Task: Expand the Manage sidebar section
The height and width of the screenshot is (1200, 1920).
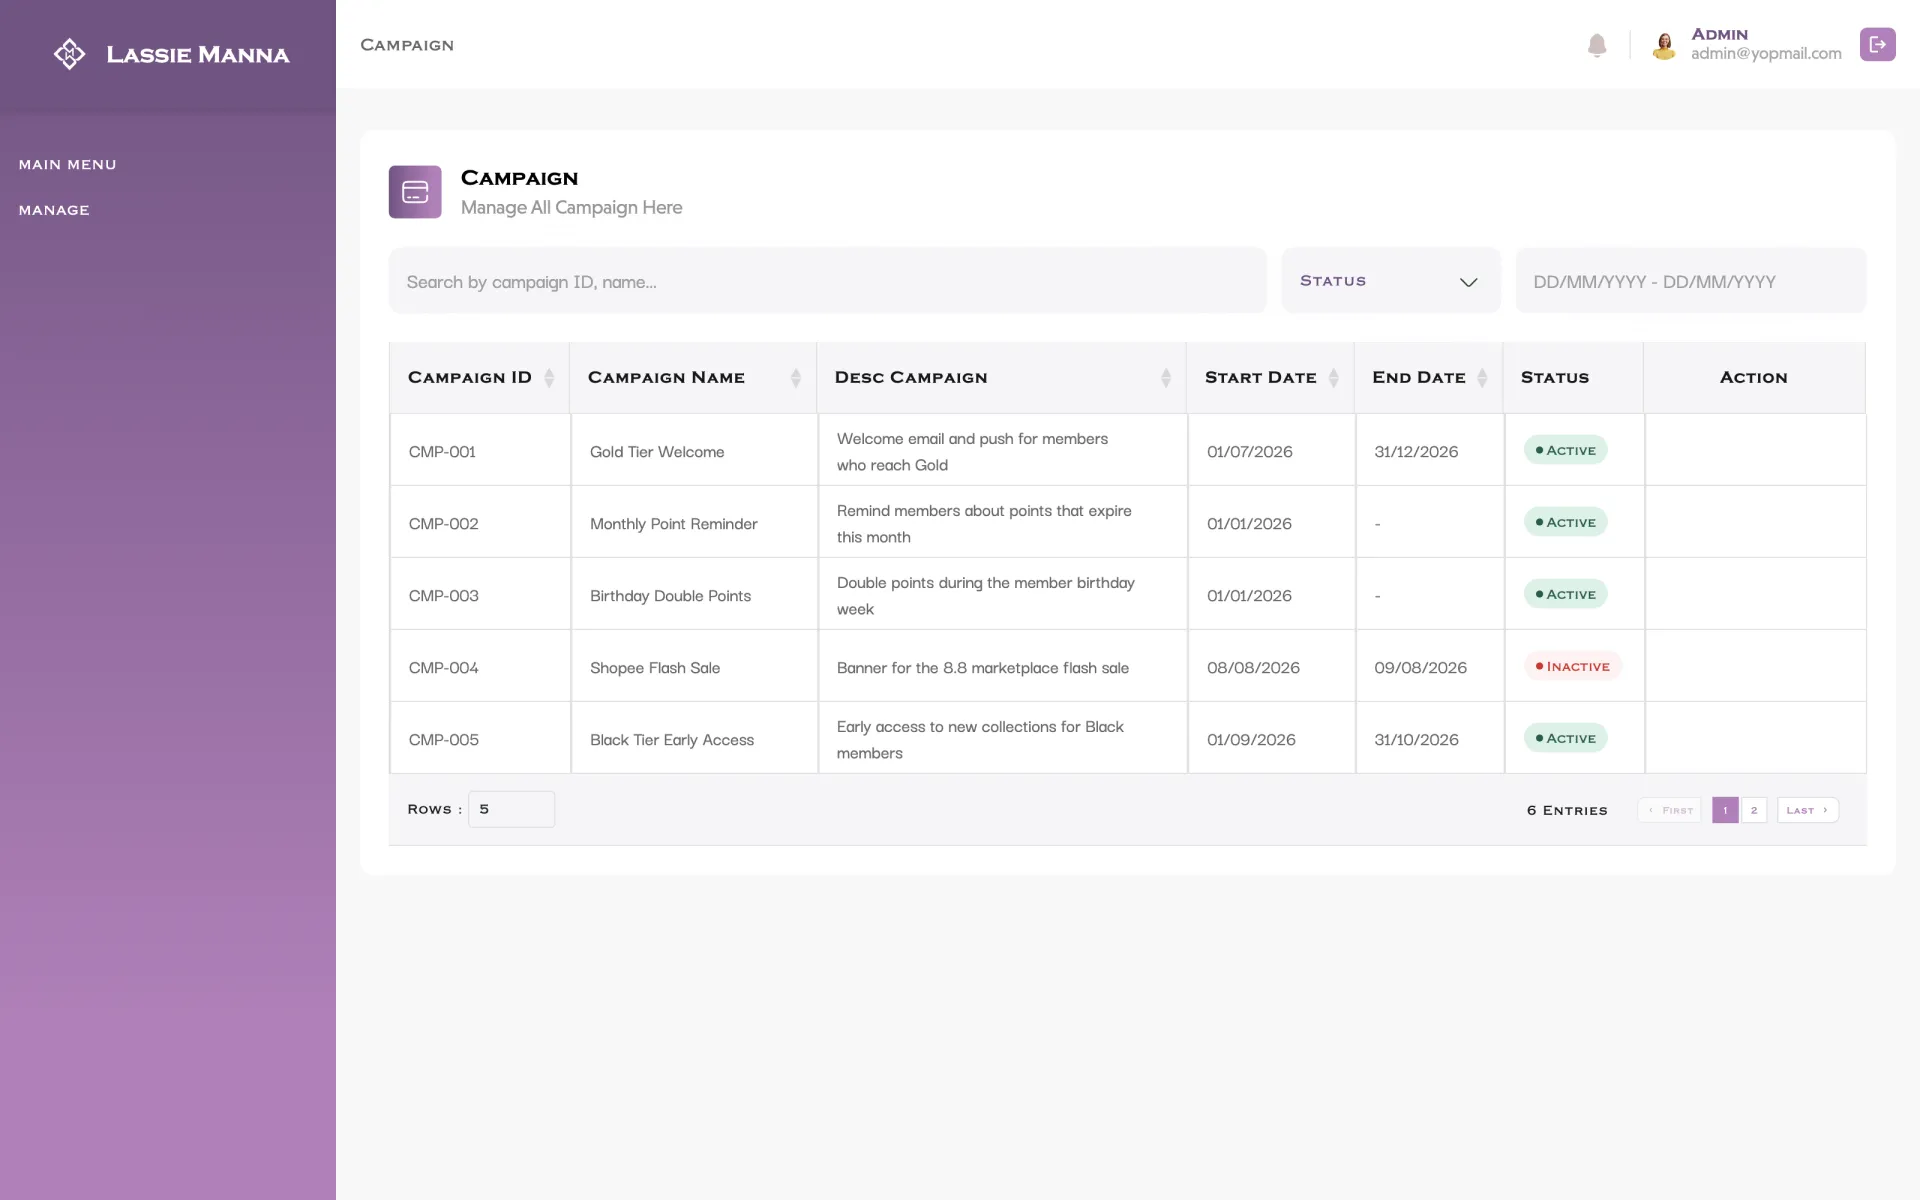Action: point(54,210)
